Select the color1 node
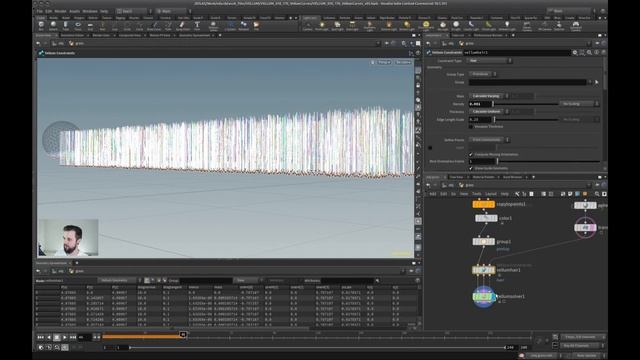The height and width of the screenshot is (360, 640). click(486, 218)
